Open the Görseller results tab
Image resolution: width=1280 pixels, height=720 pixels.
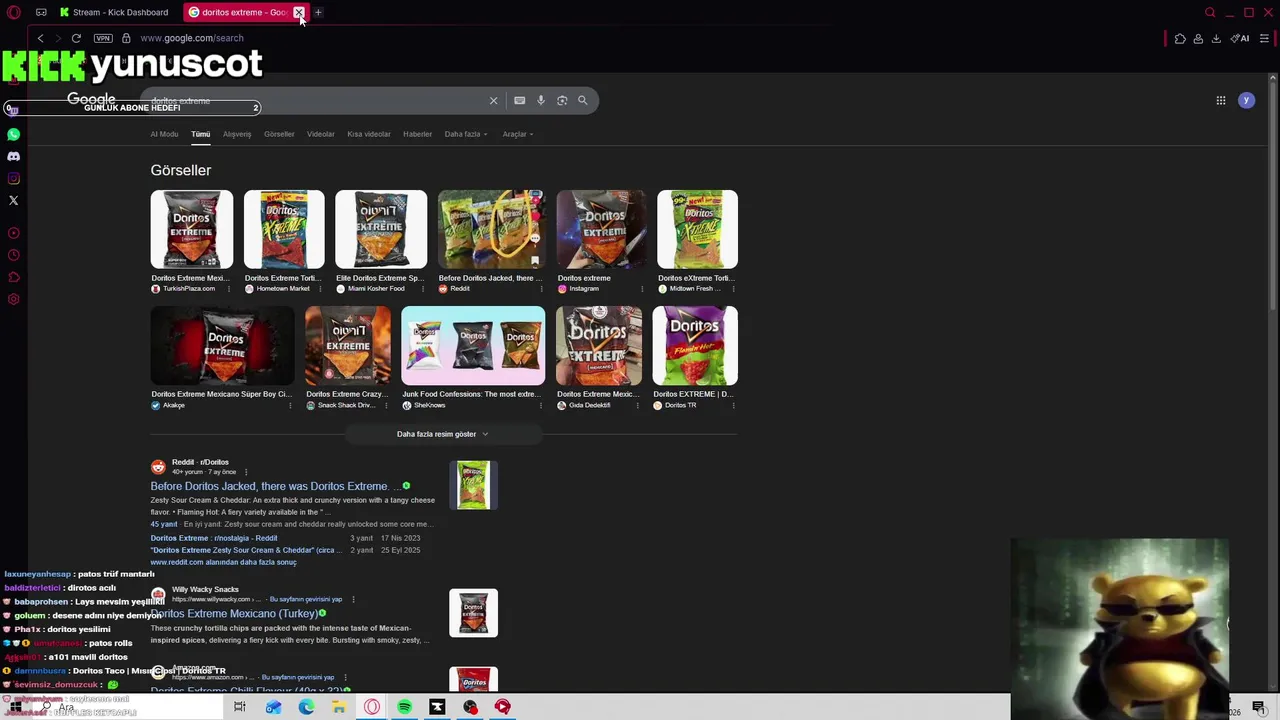(x=279, y=134)
